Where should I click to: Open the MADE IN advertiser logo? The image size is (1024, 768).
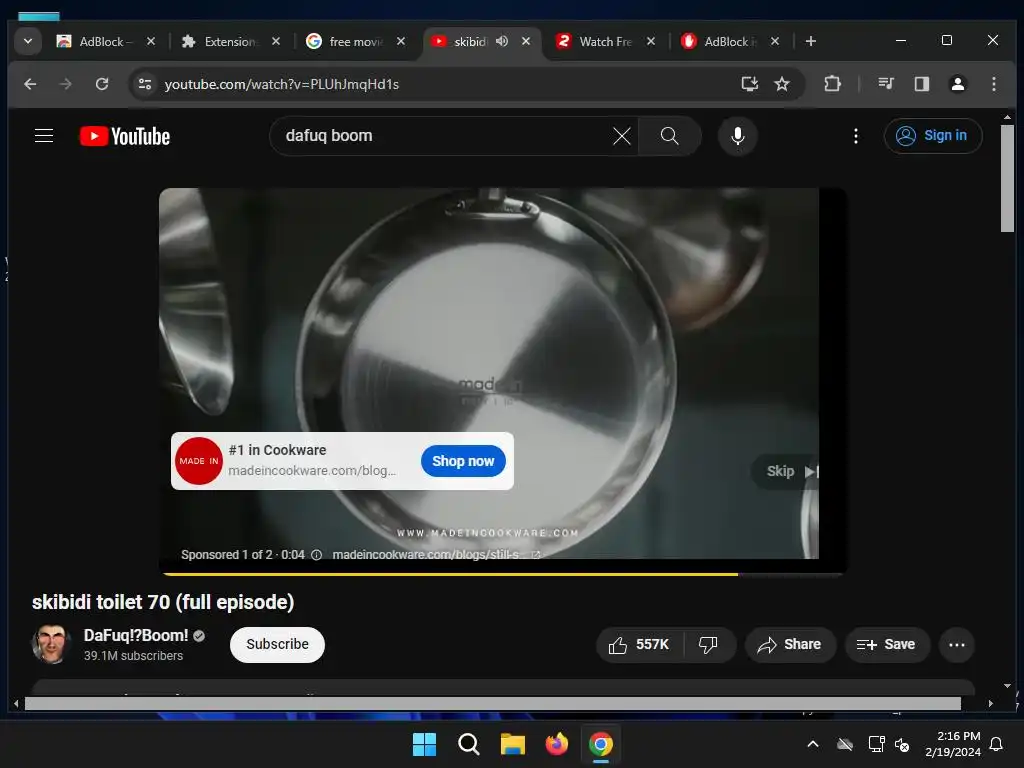point(199,461)
